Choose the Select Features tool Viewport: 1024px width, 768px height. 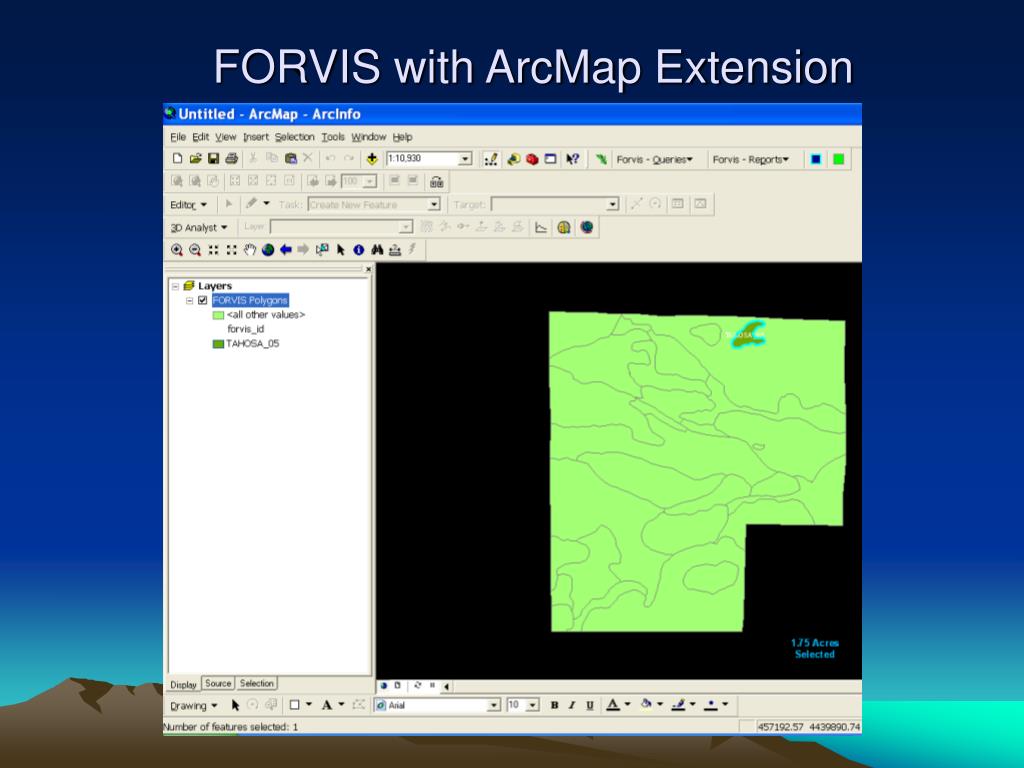point(322,249)
